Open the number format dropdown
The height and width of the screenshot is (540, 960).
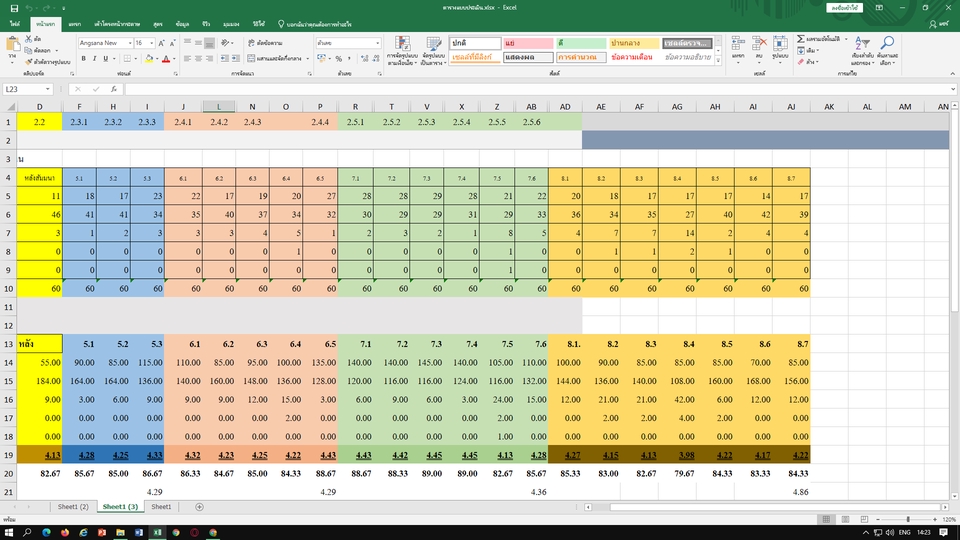(377, 43)
